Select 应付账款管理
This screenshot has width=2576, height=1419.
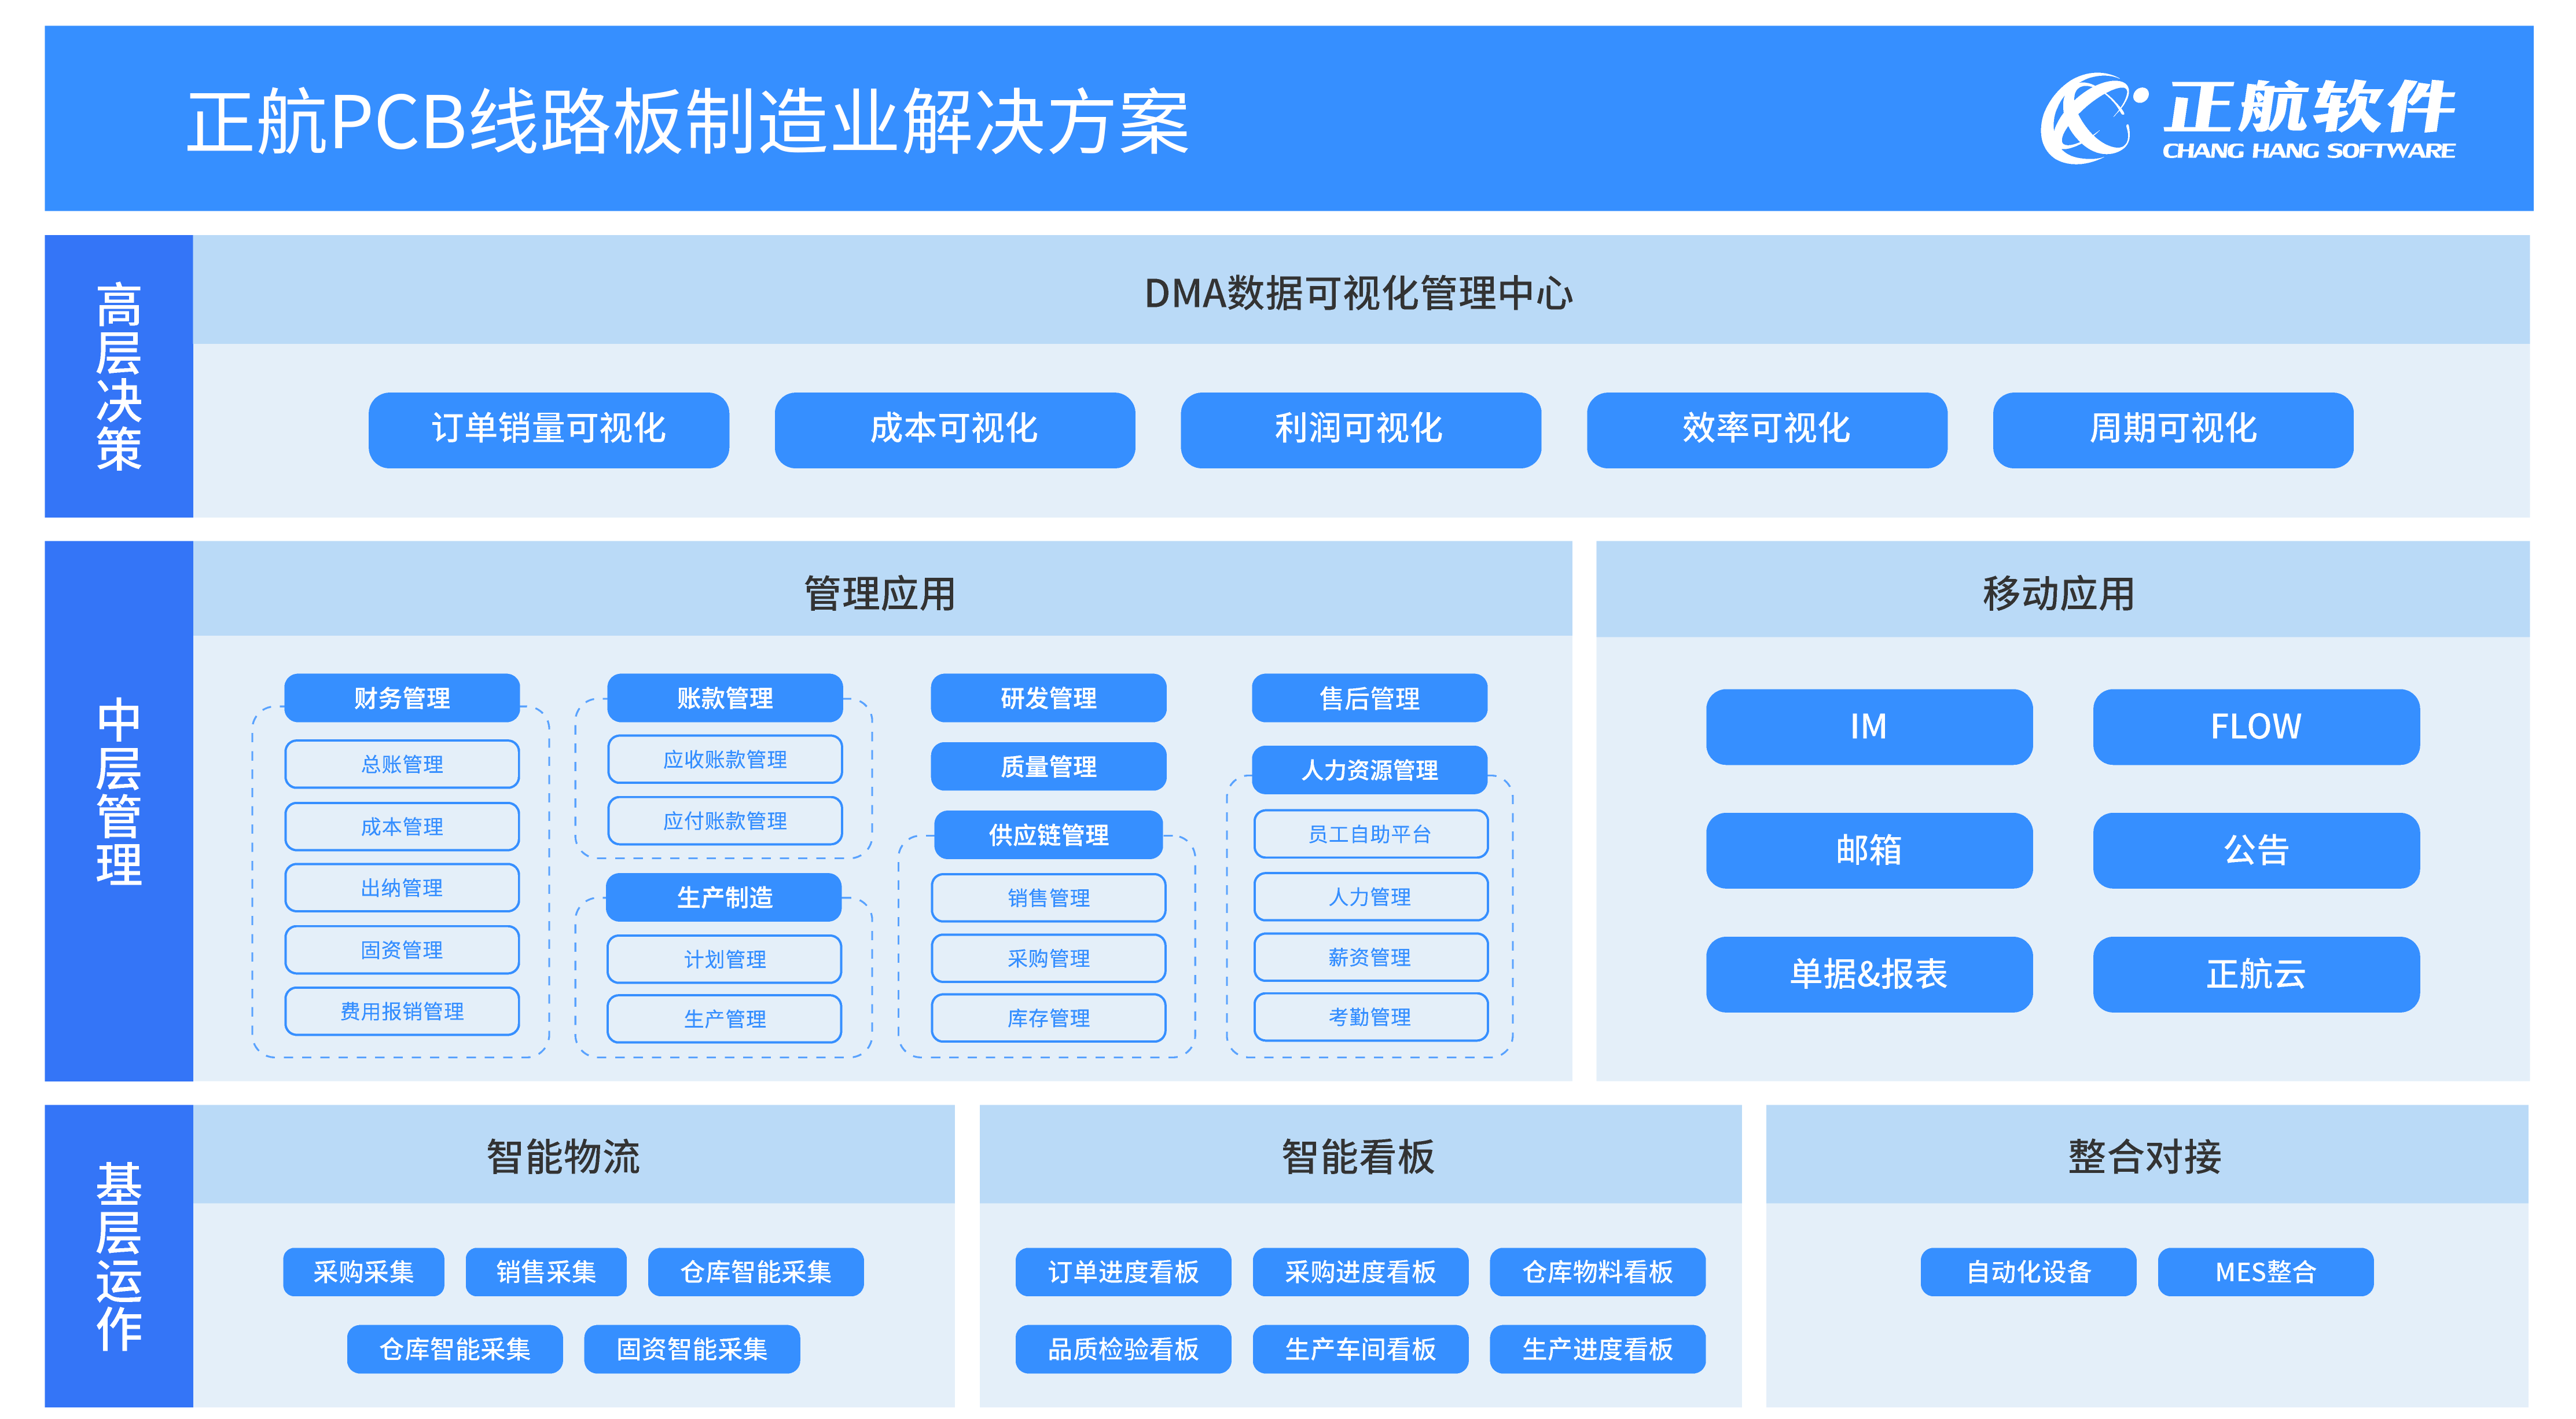tap(725, 820)
